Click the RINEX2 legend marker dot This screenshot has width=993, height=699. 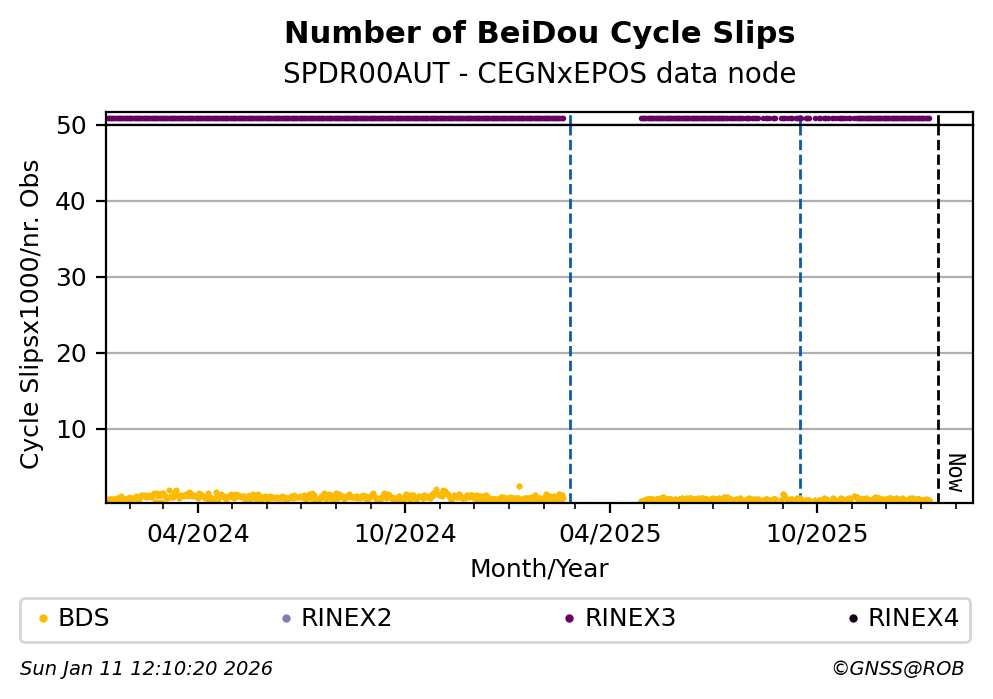[x=286, y=619]
